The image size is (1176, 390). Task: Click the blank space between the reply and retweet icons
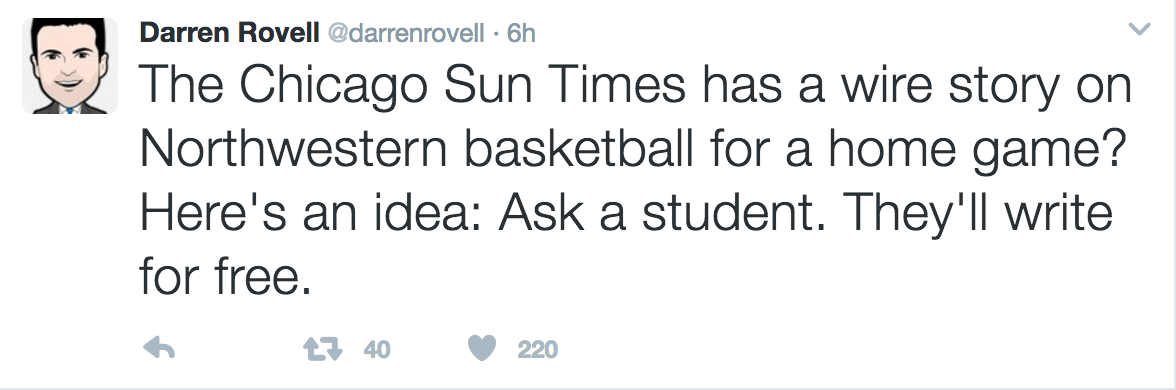point(238,349)
